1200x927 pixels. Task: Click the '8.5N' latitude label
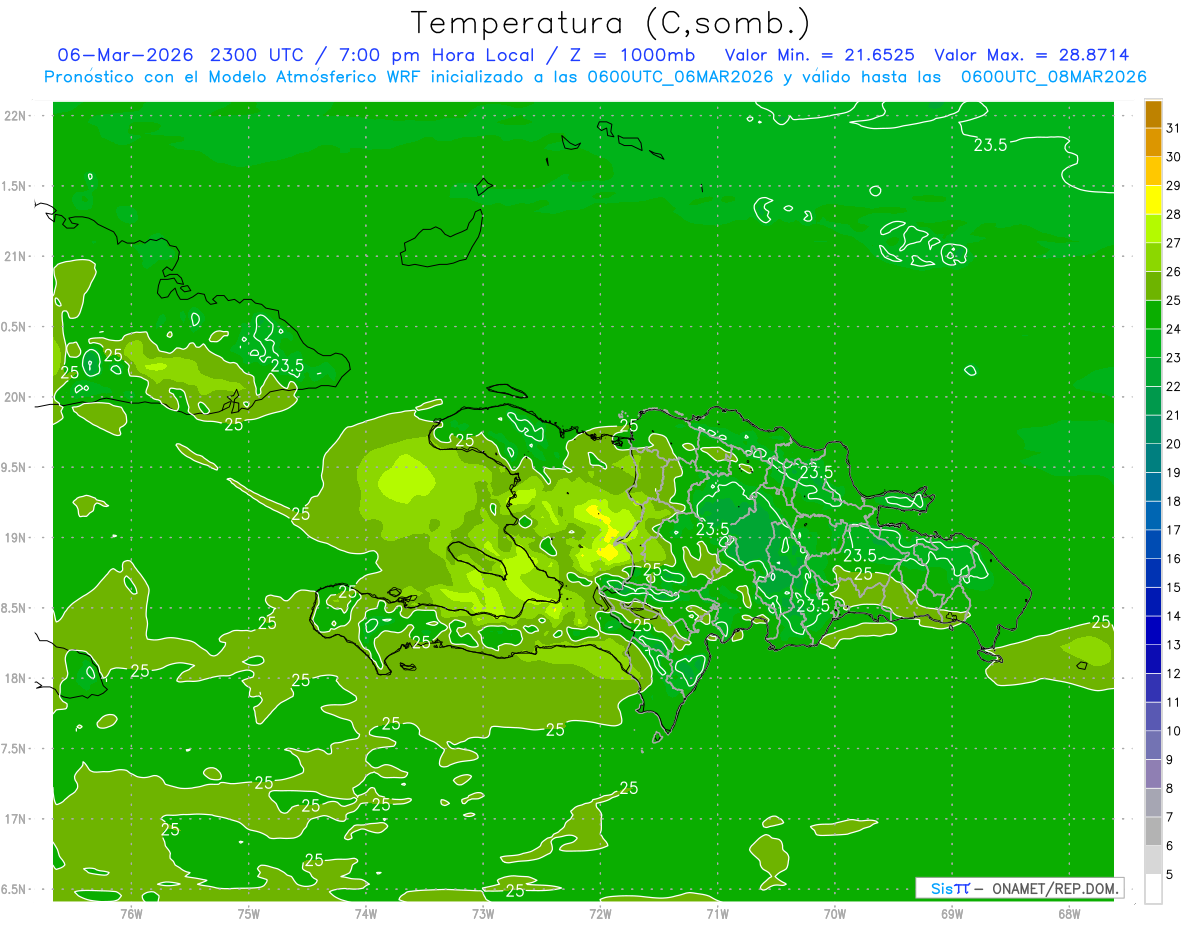[15, 608]
